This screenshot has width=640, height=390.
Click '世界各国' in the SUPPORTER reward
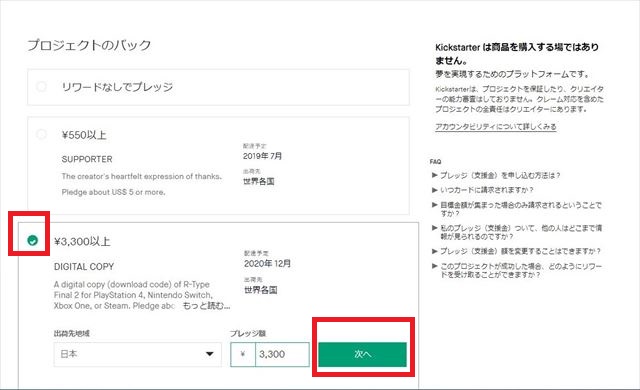pyautogui.click(x=259, y=181)
